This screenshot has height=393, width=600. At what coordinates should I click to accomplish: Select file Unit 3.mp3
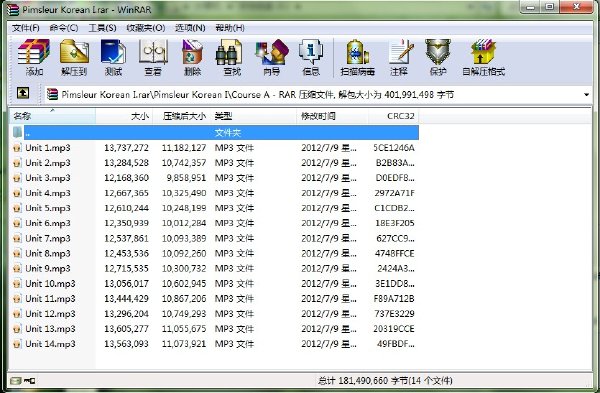click(48, 178)
